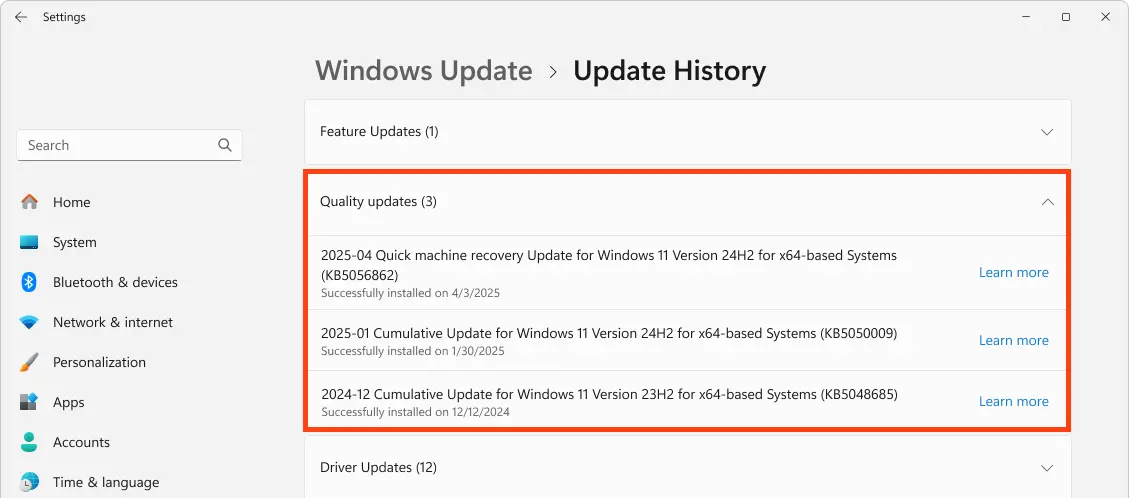This screenshot has height=498, width=1129.
Task: Expand the Feature Updates section
Action: pos(1047,132)
